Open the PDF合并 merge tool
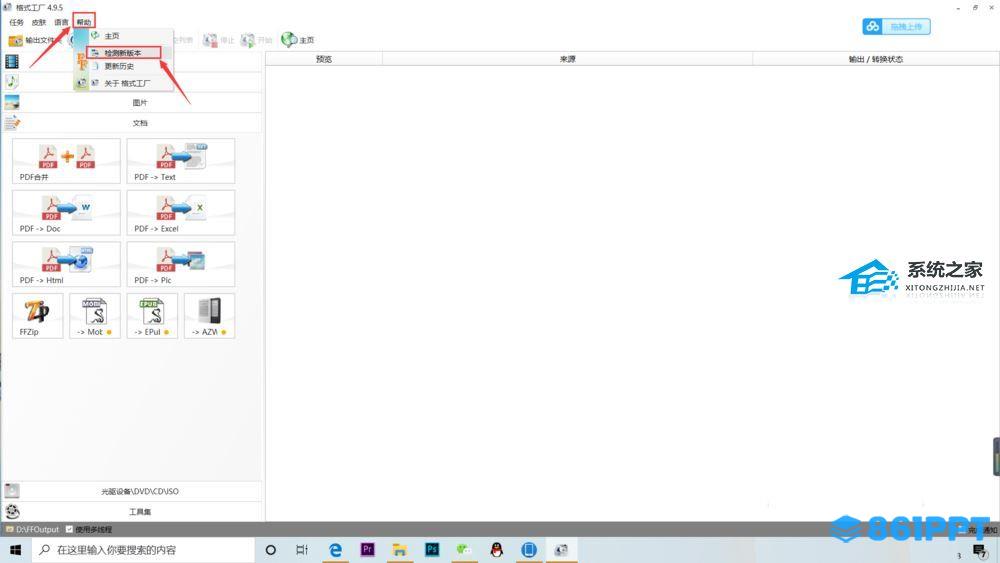Viewport: 1000px width, 563px height. (66, 161)
